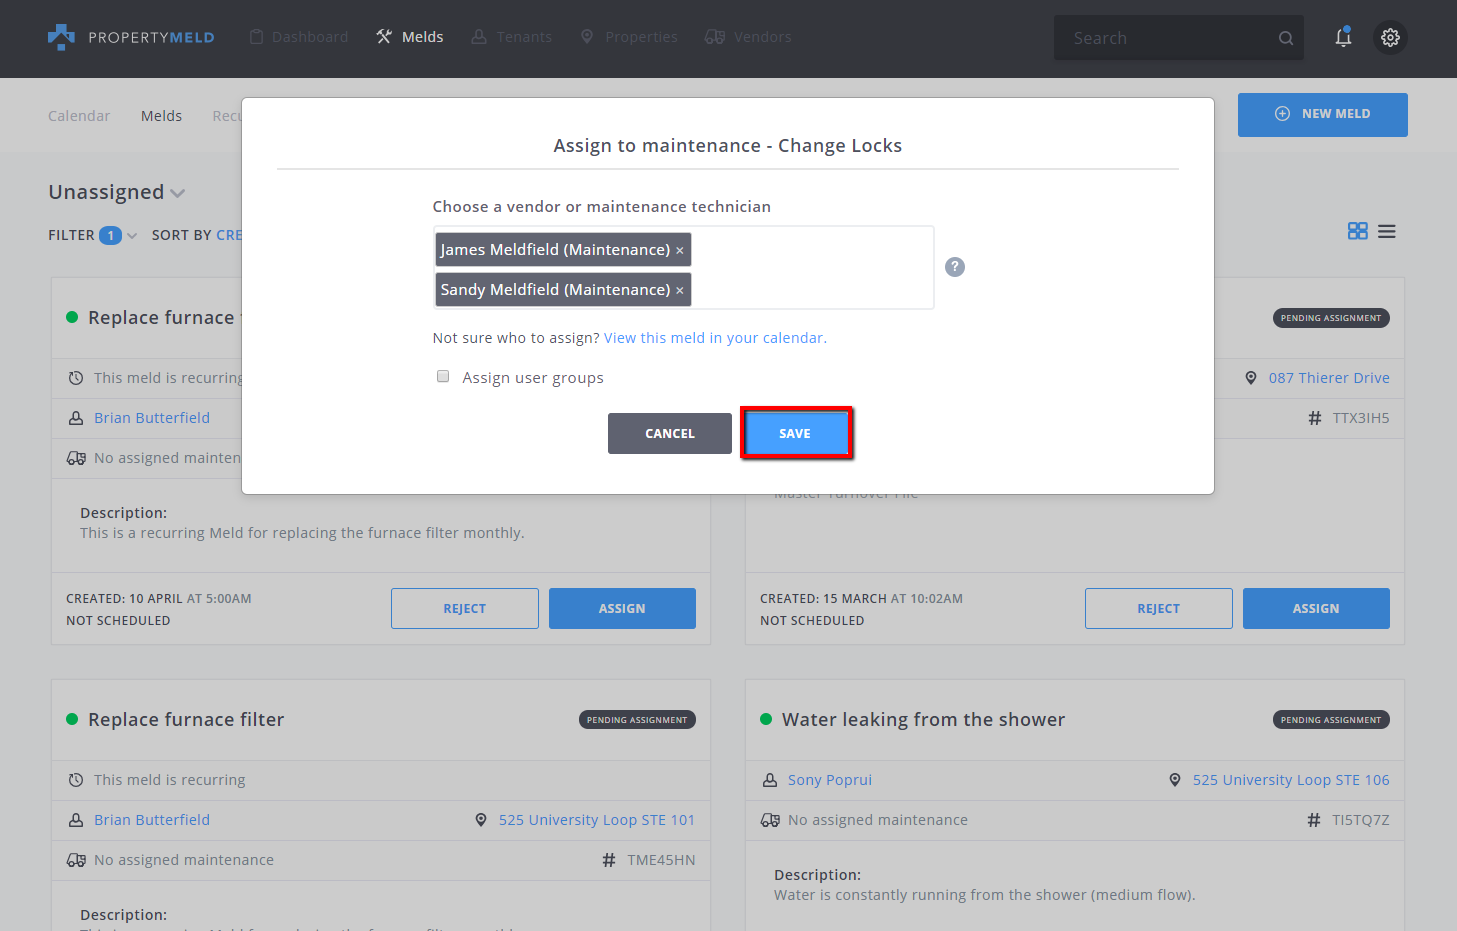Switch to grid card view
Viewport: 1457px width, 931px height.
pos(1357,231)
